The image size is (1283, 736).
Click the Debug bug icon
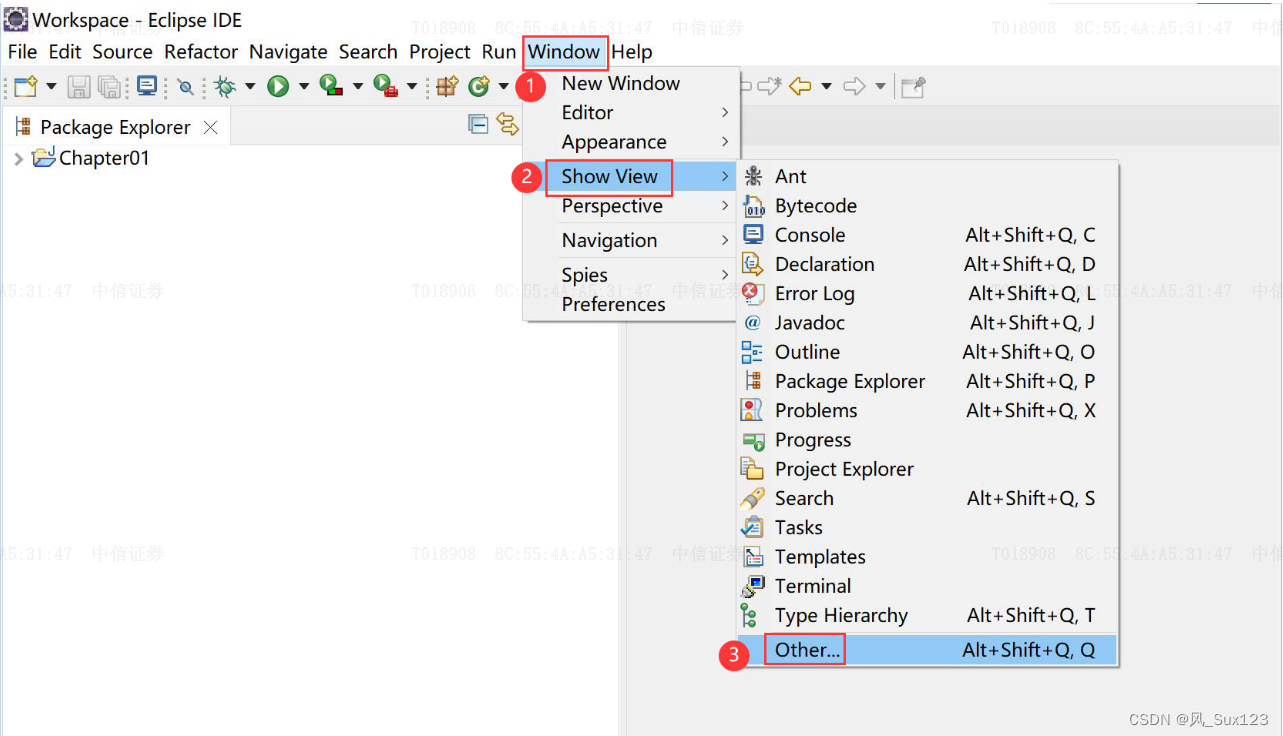click(225, 86)
